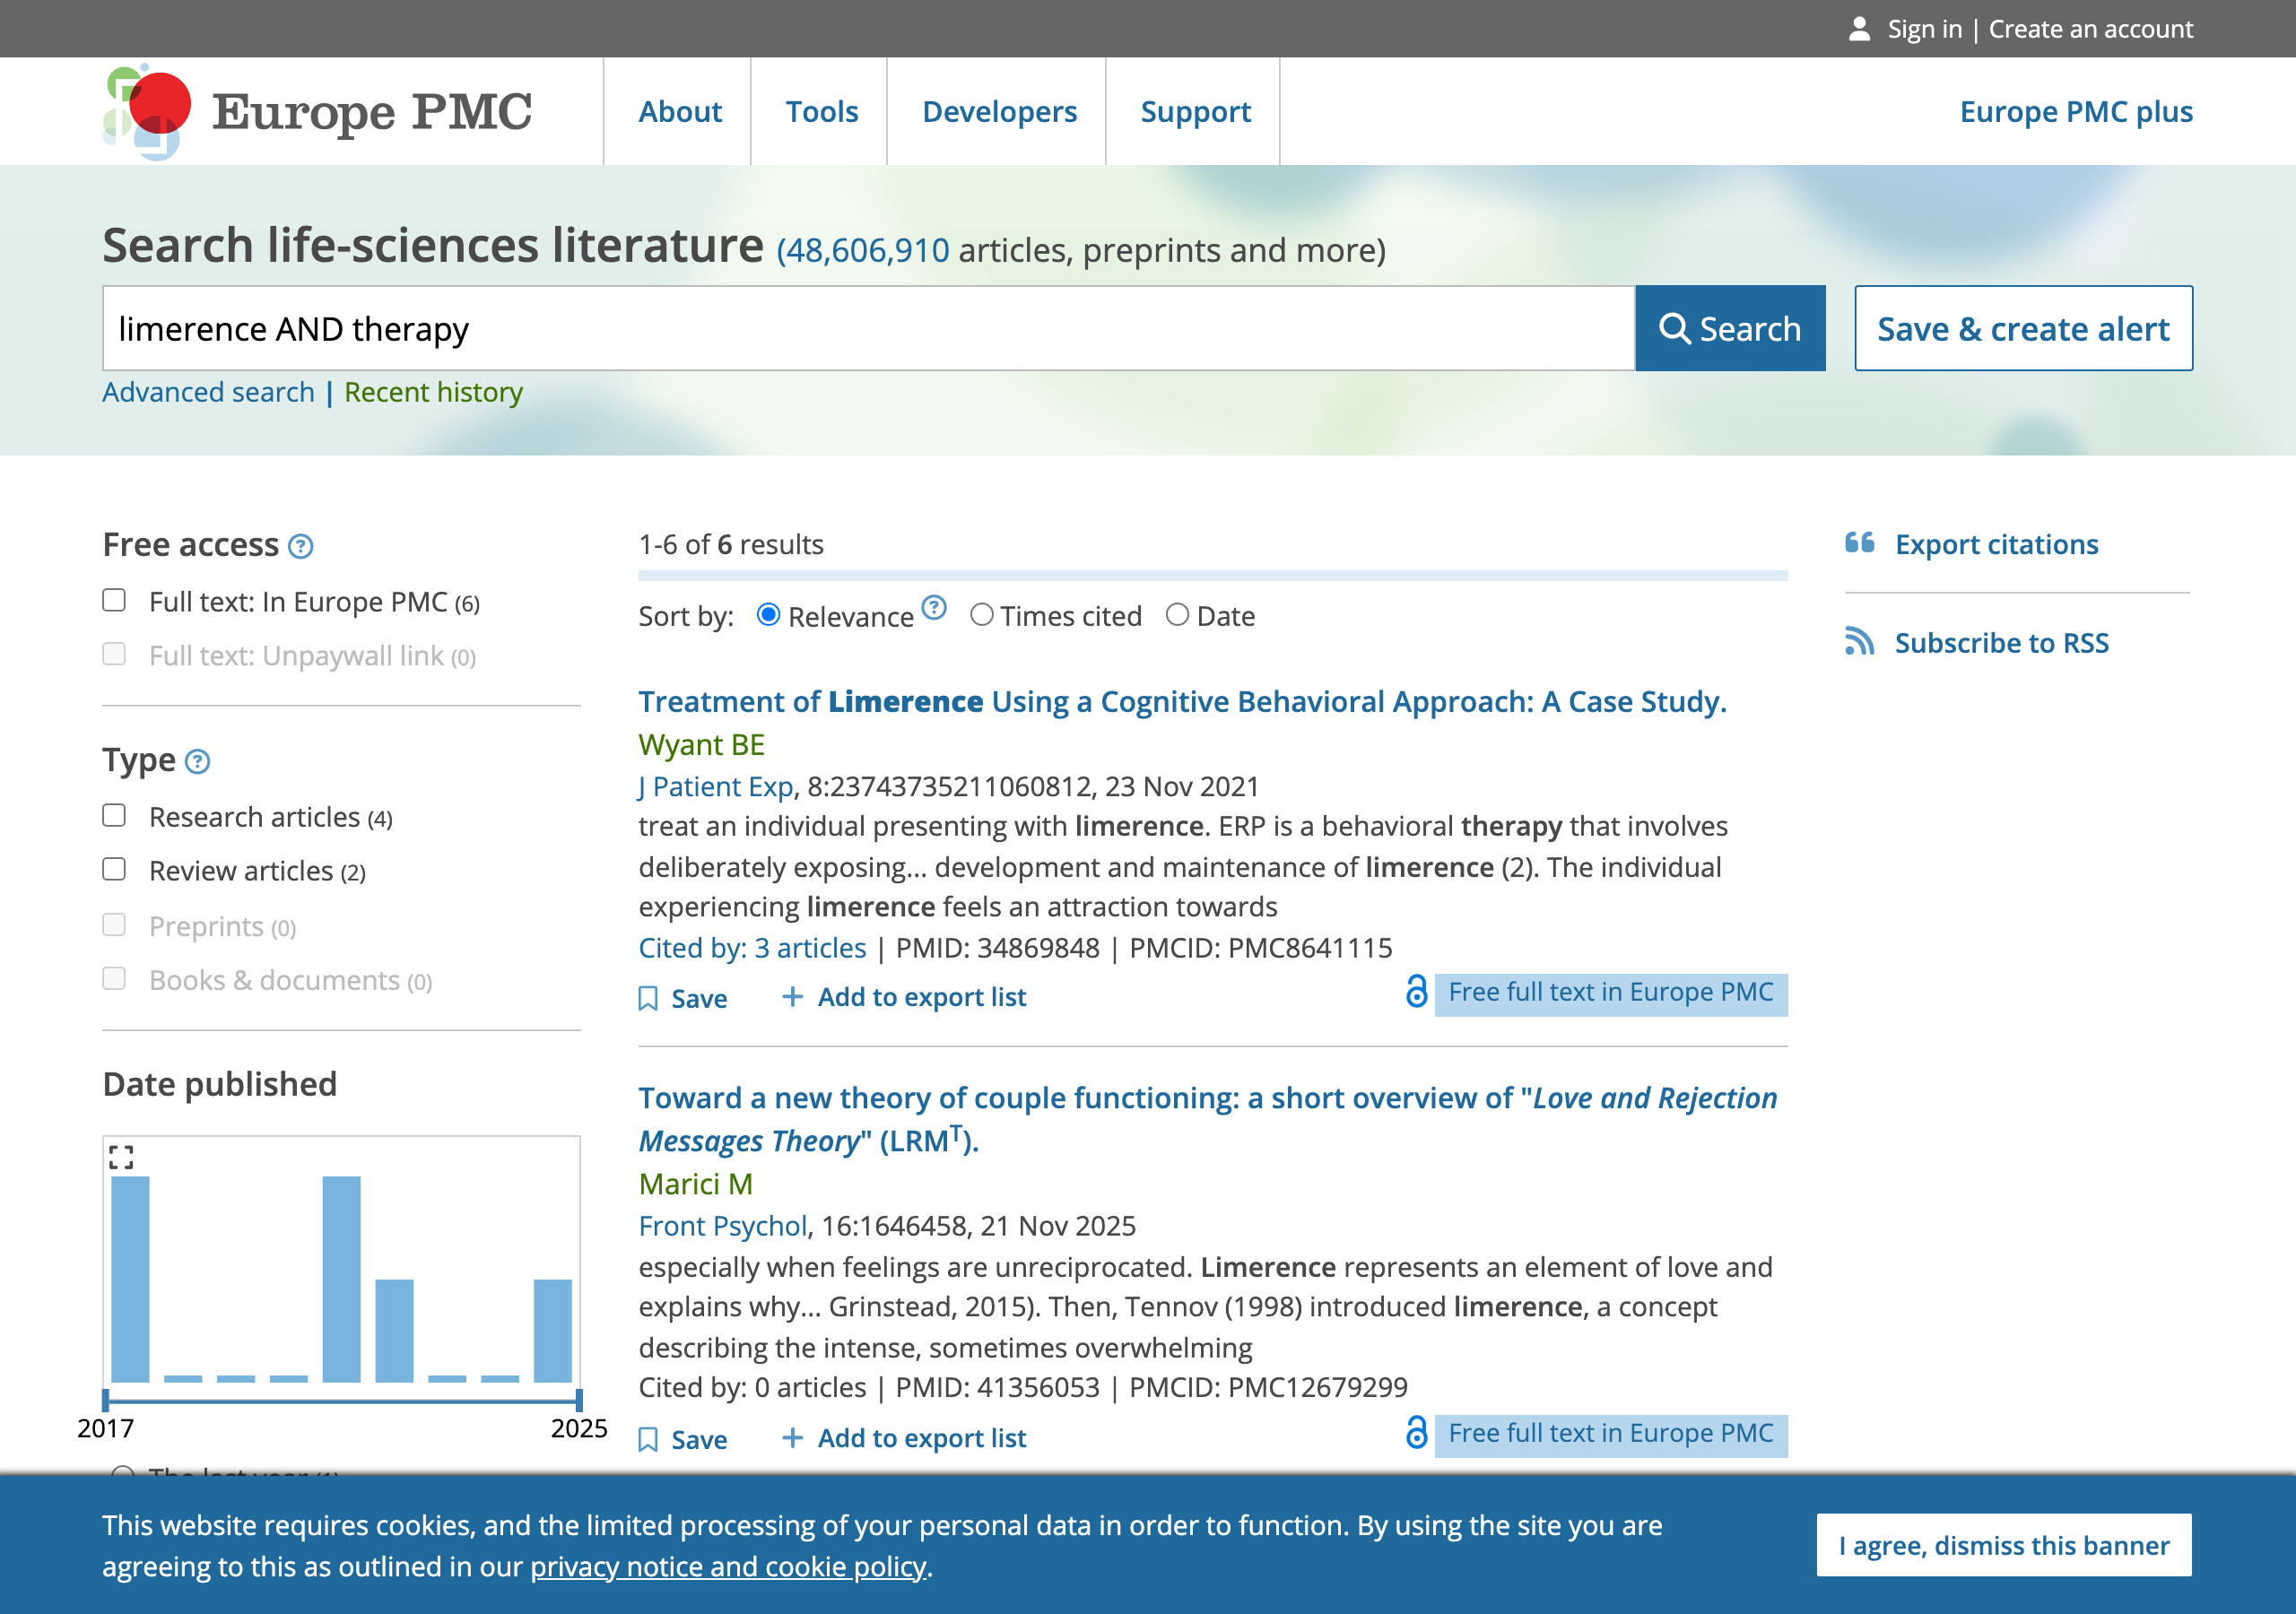This screenshot has height=1614, width=2296.
Task: Check the Full text: Unpaywall link filter
Action: 114,654
